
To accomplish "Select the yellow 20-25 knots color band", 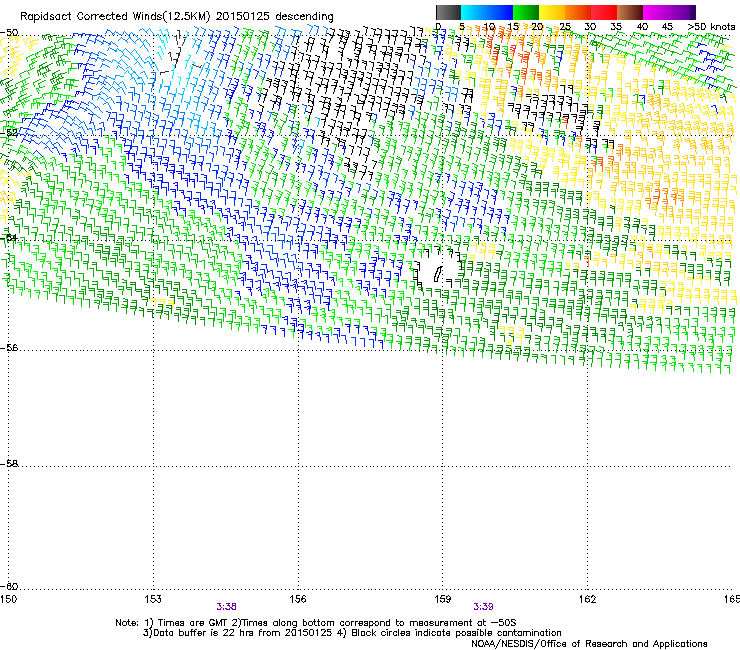I will pos(552,12).
